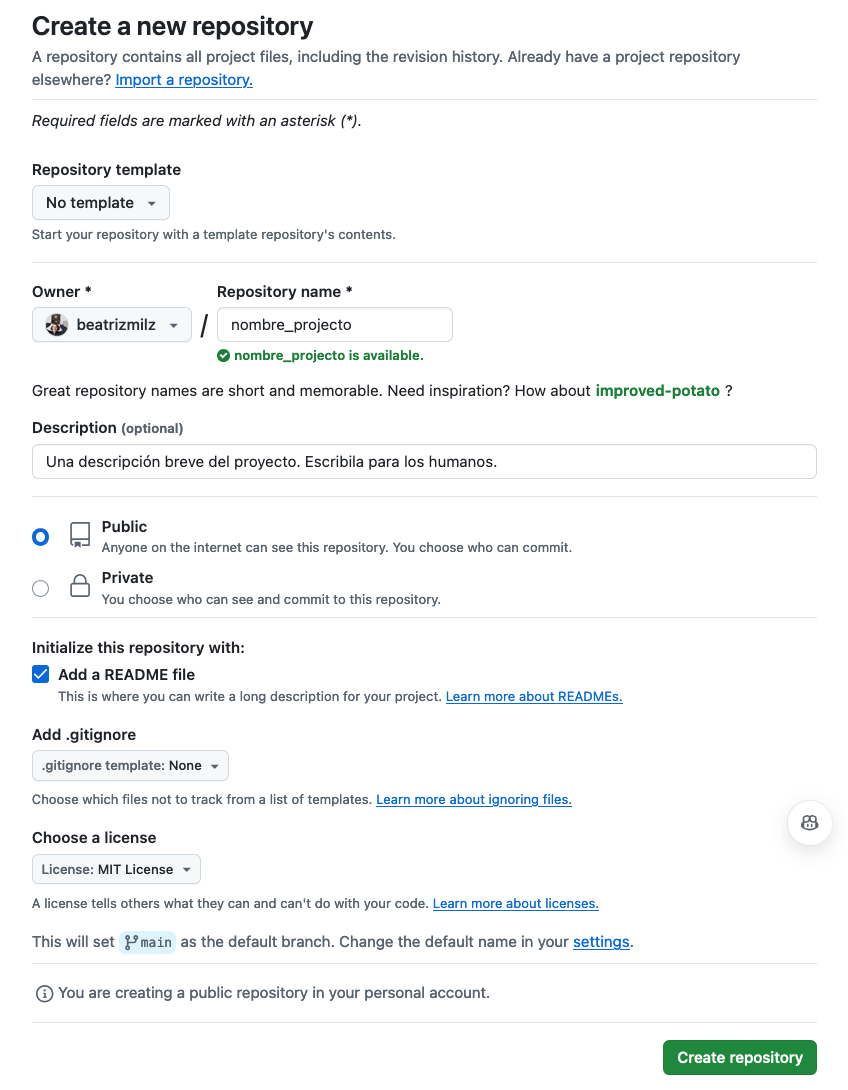This screenshot has height=1090, width=848.
Task: Select the Private visibility radio button
Action: click(40, 588)
